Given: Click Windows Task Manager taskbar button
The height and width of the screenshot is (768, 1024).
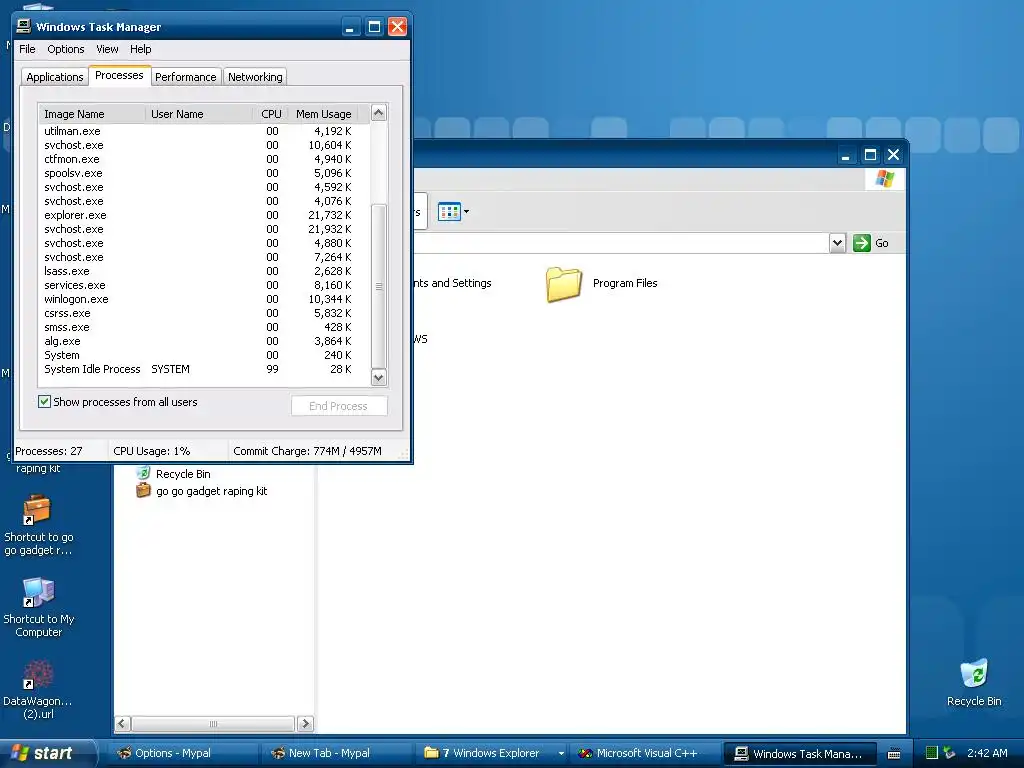Looking at the screenshot, I should (x=799, y=753).
